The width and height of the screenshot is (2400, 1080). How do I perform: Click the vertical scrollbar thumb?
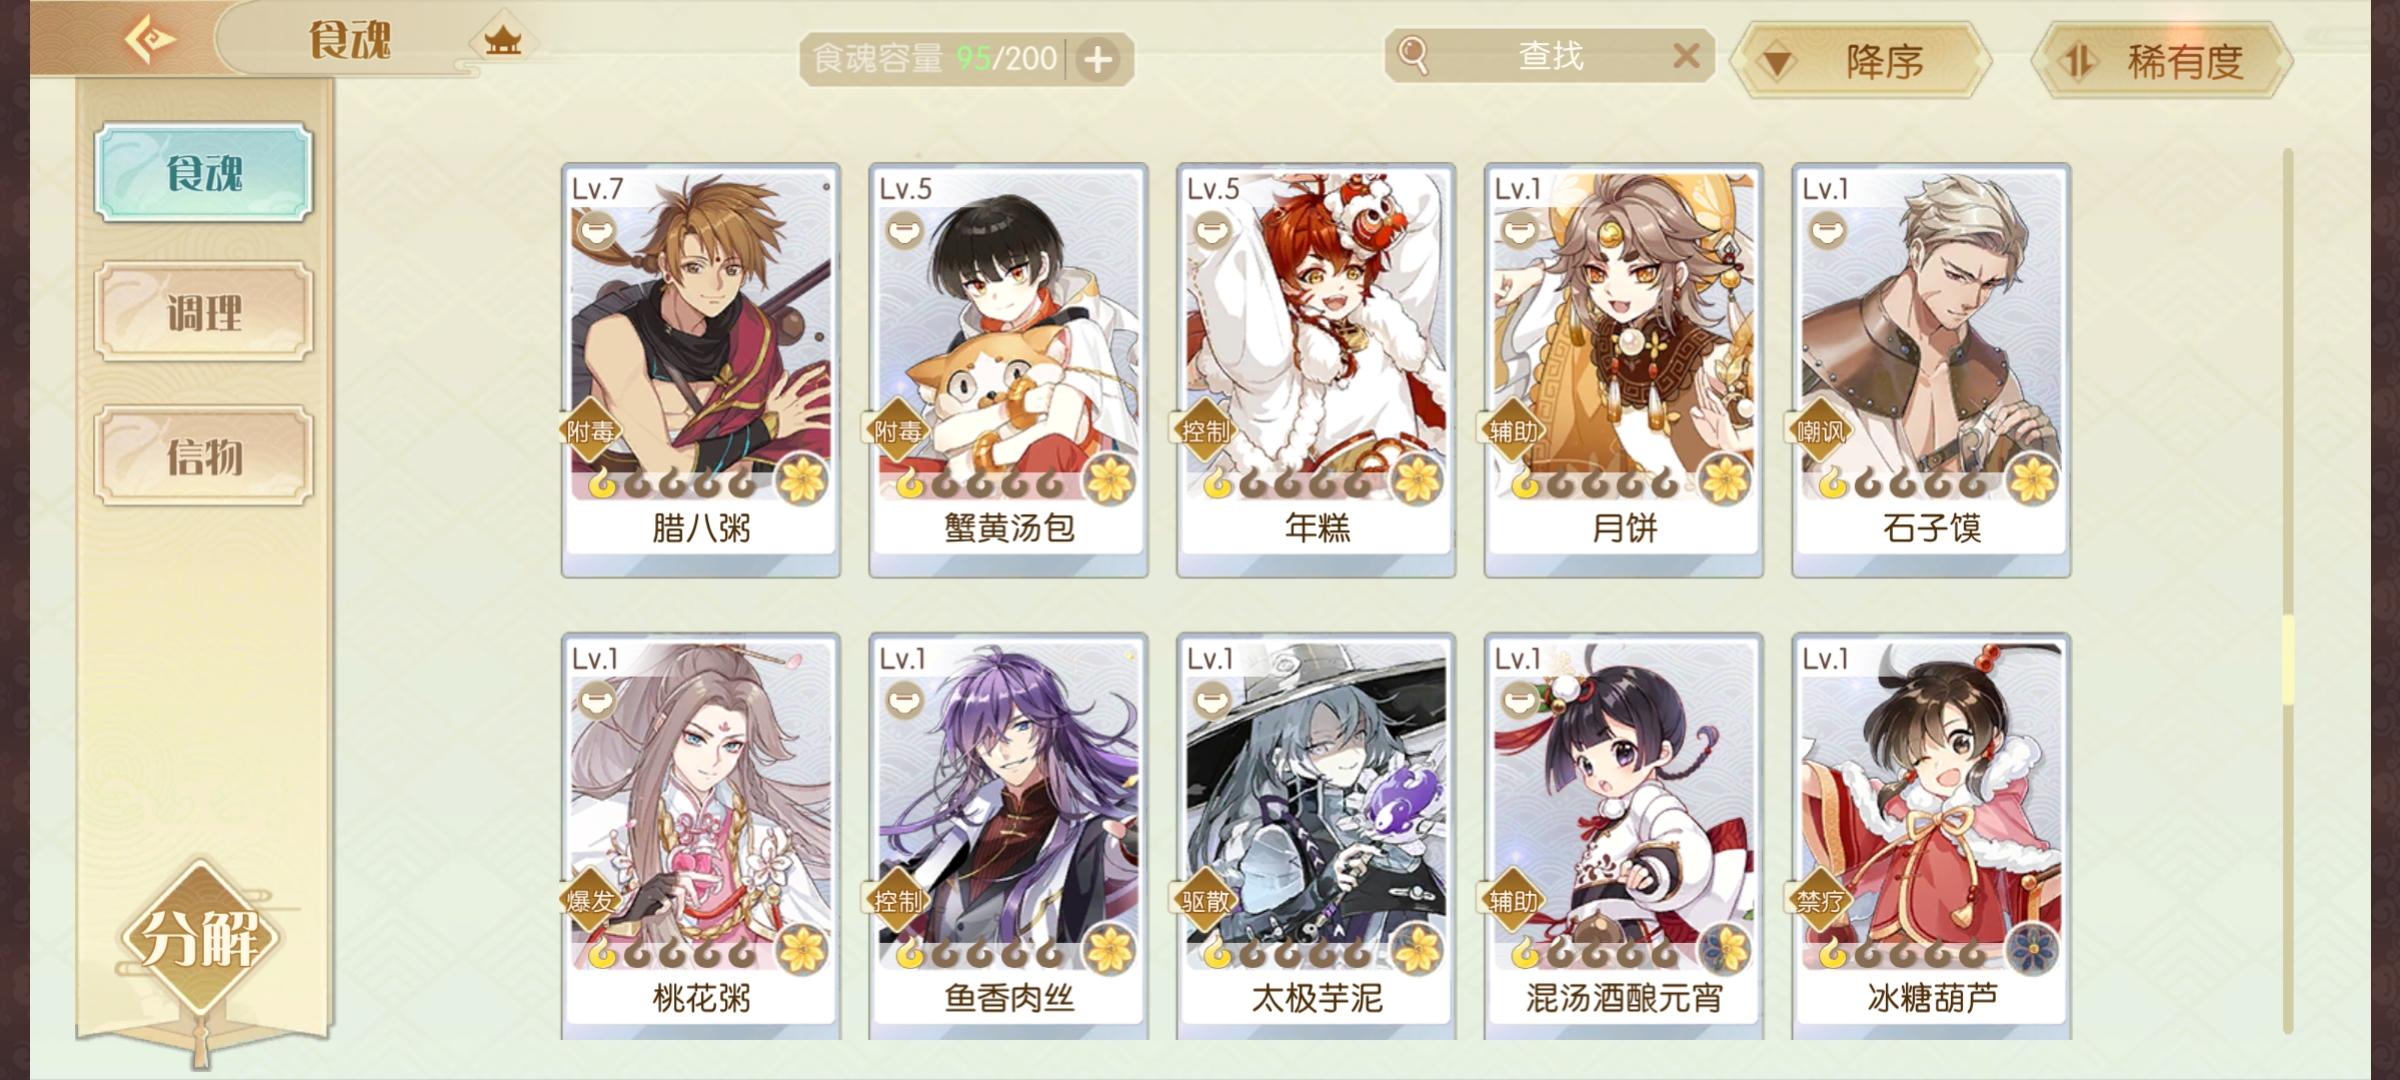coord(2287,660)
